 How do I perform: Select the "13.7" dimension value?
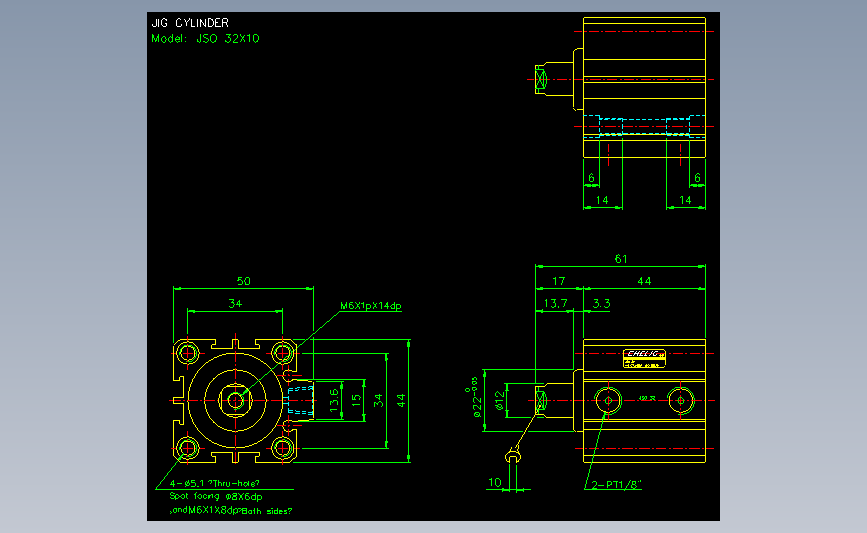tap(555, 304)
